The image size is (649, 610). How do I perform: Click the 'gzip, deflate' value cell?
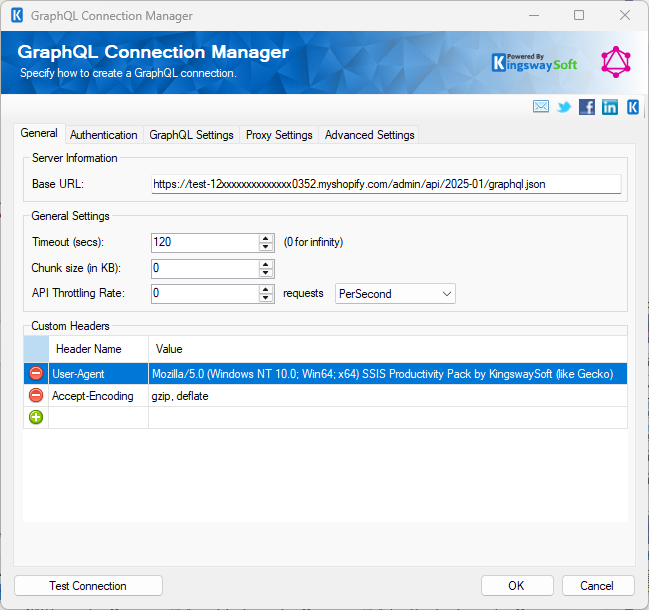point(388,396)
